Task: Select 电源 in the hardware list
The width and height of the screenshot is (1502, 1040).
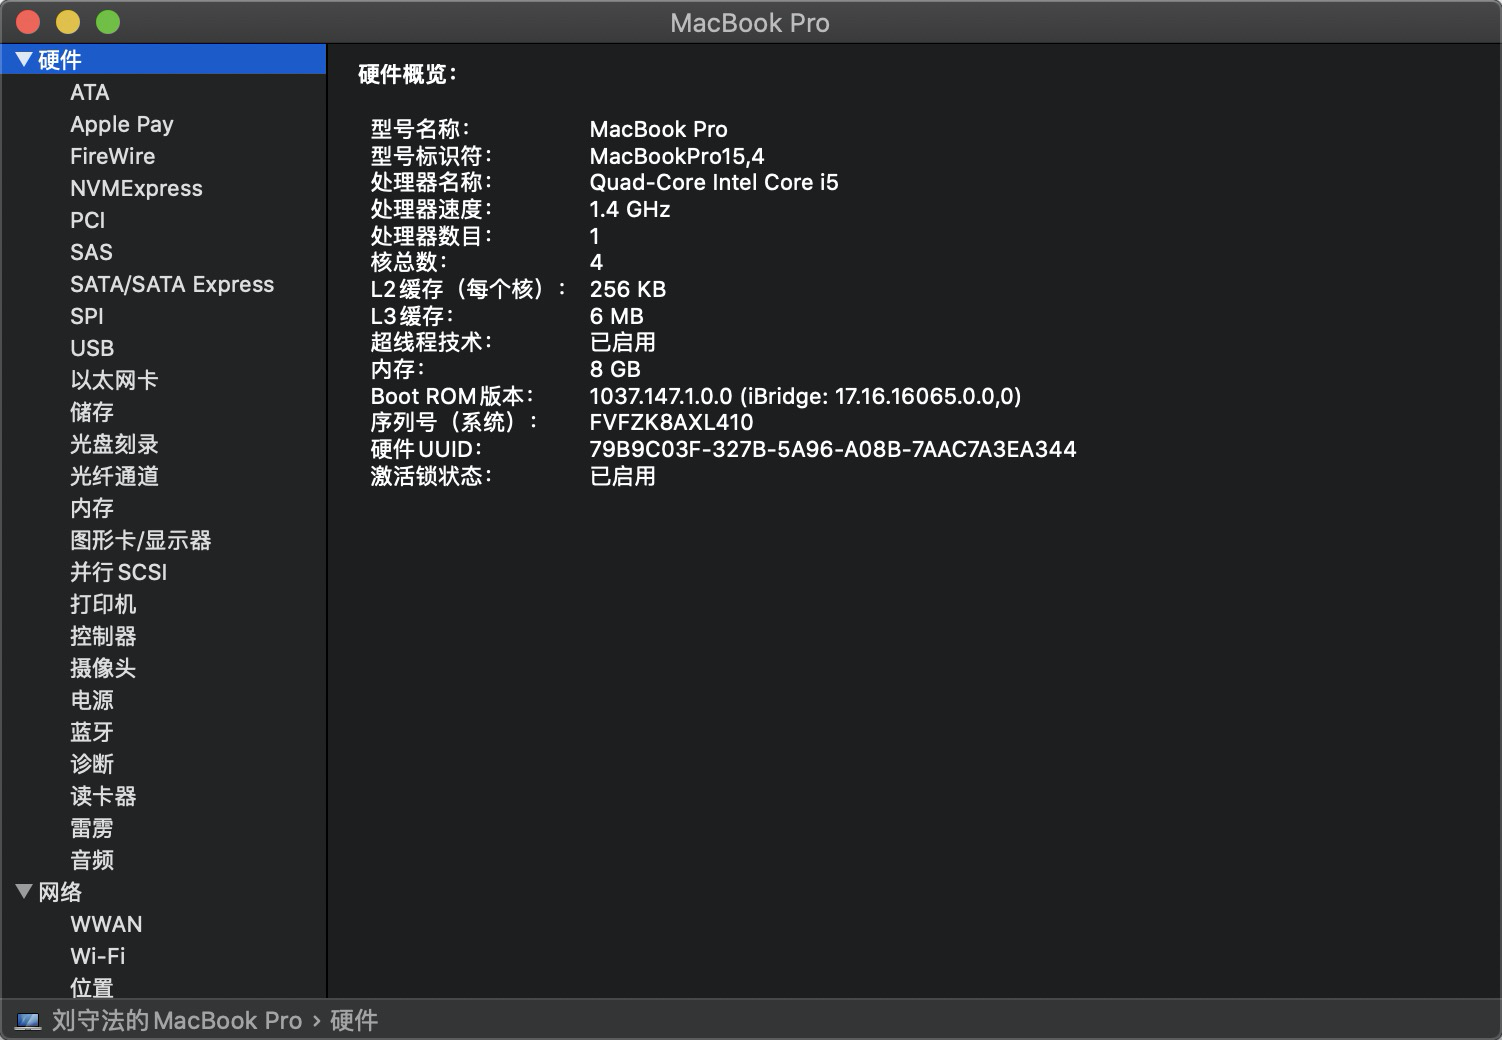Action: (92, 700)
